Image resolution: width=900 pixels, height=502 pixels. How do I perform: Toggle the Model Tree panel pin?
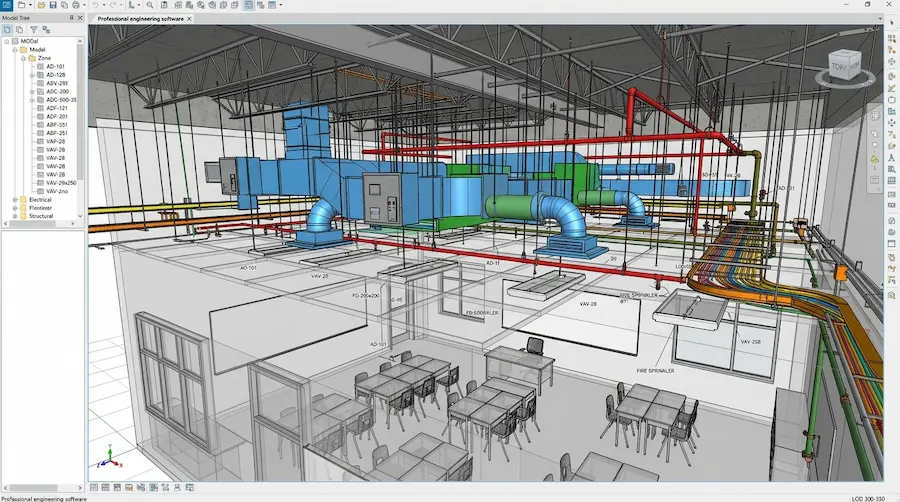[x=71, y=18]
